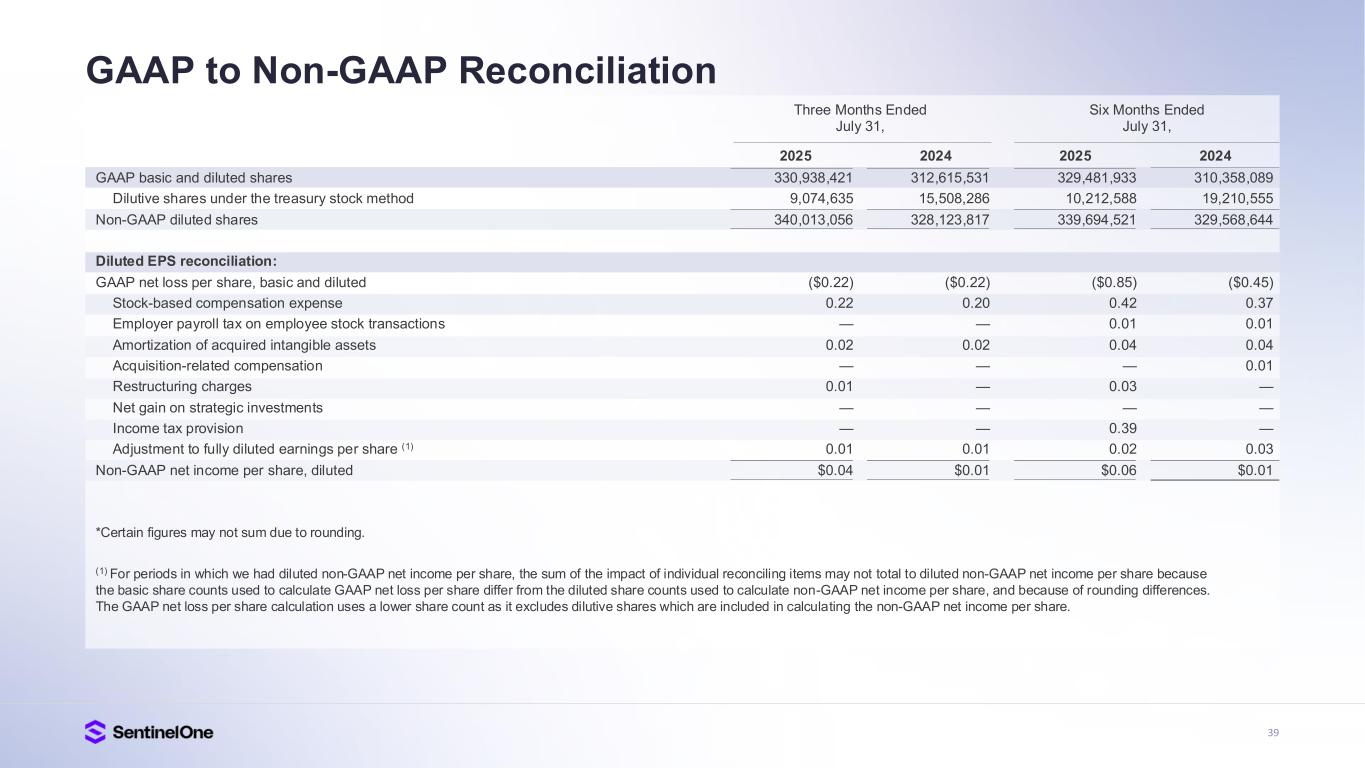Click the "Diluted EPS reconciliation:" section heading
The height and width of the screenshot is (768, 1365).
[186, 262]
